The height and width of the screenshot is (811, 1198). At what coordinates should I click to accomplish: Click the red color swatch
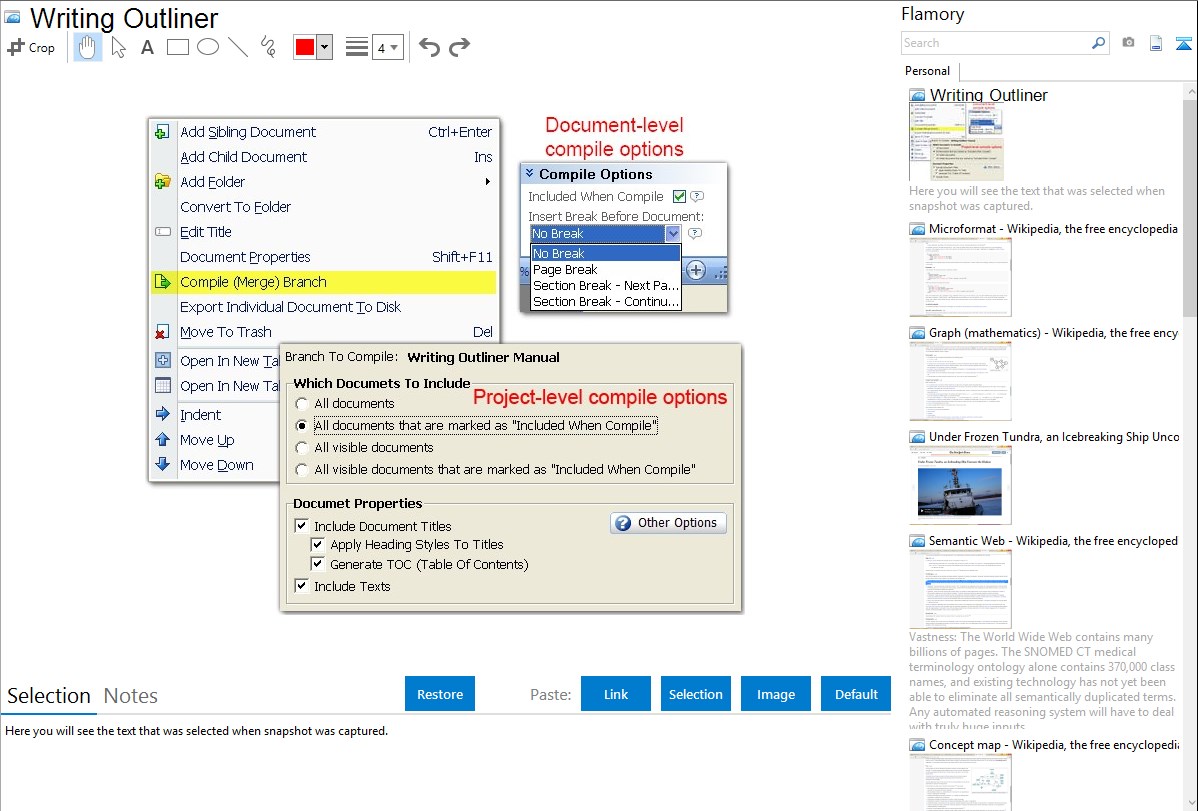coord(305,47)
